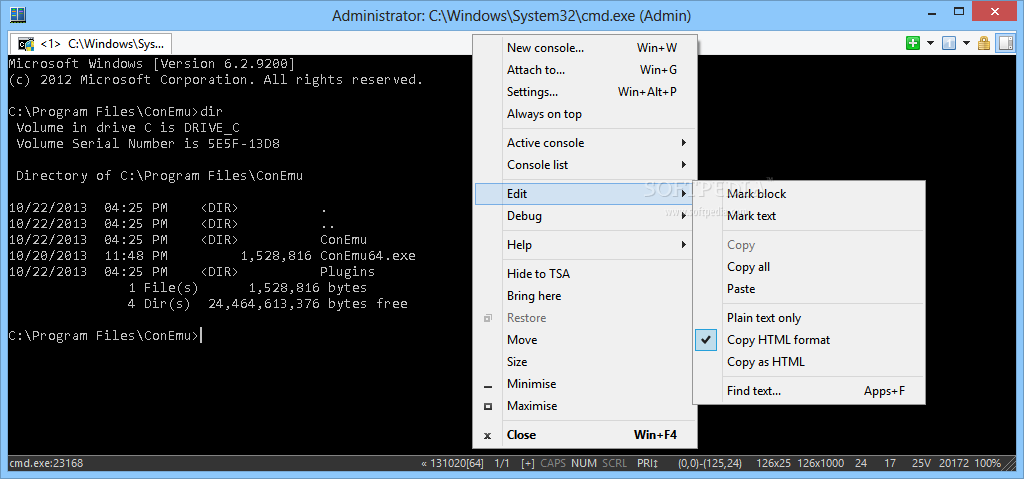This screenshot has width=1024, height=479.
Task: Click the 126x25 size in status bar
Action: (x=774, y=463)
